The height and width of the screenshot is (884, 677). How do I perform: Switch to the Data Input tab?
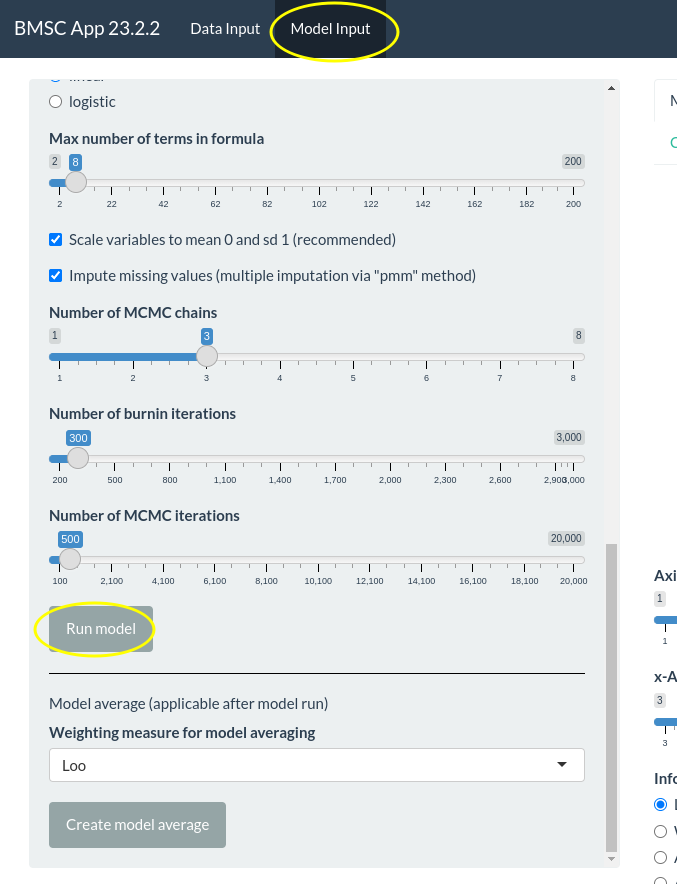pos(225,29)
